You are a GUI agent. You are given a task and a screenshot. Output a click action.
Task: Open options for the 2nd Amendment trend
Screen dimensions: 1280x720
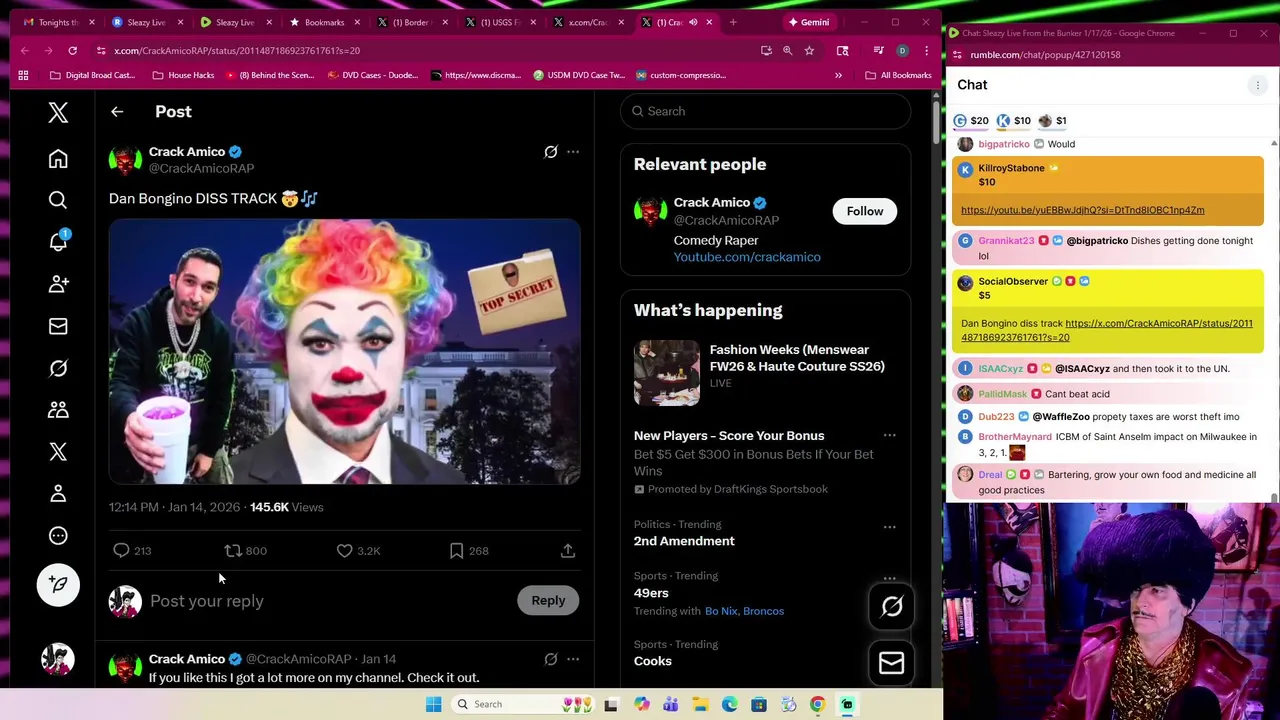click(889, 526)
